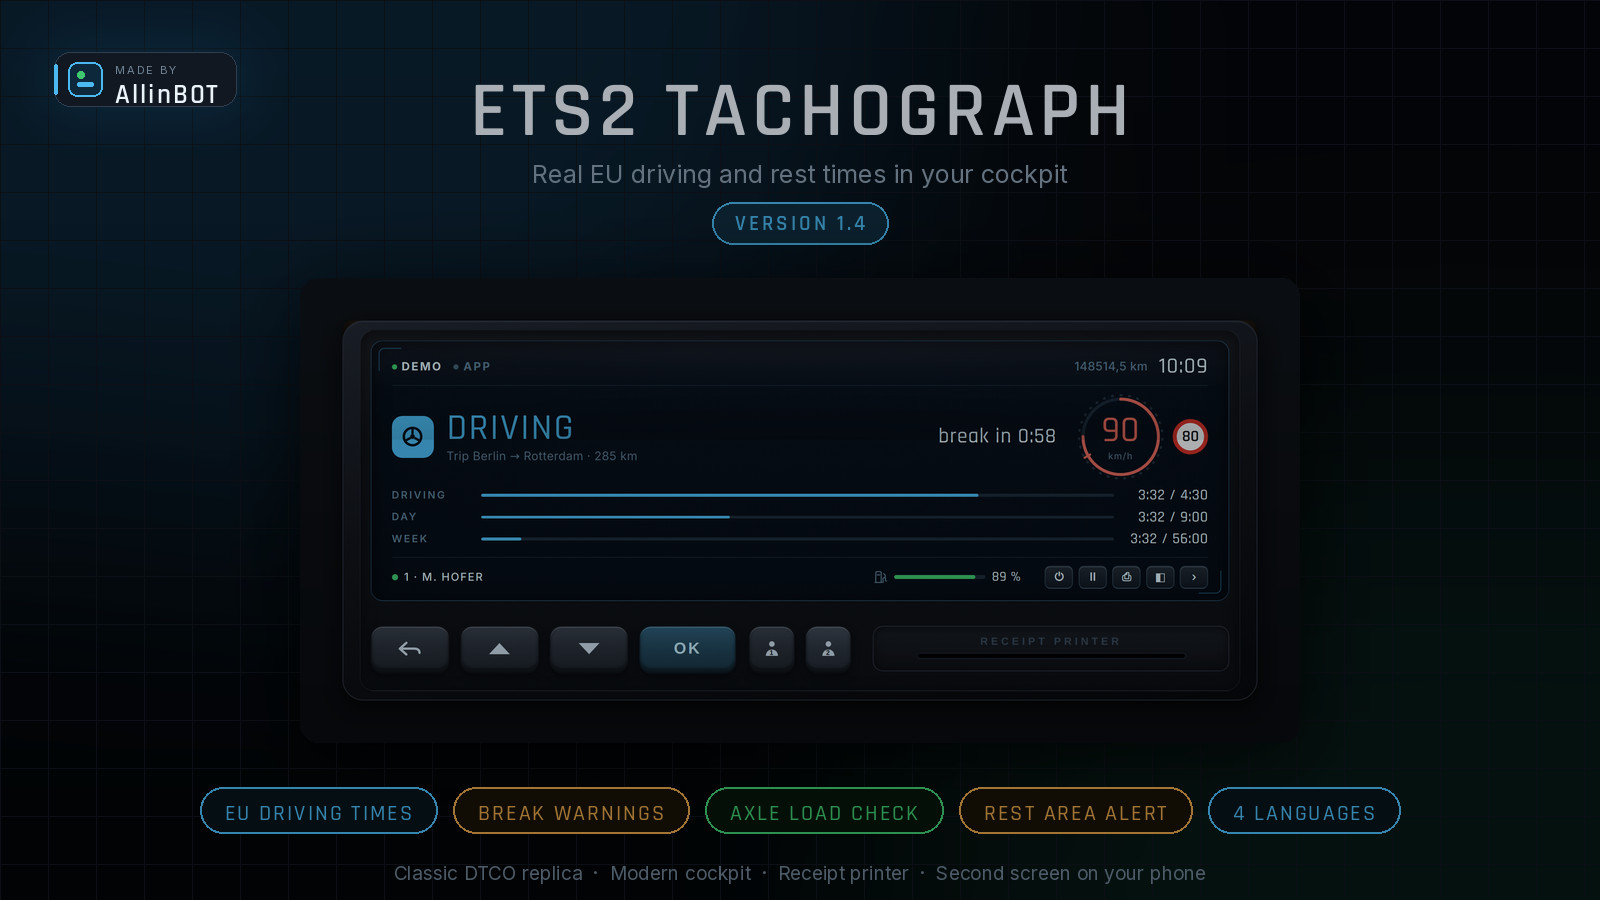Click the split panel layout icon

(1160, 577)
